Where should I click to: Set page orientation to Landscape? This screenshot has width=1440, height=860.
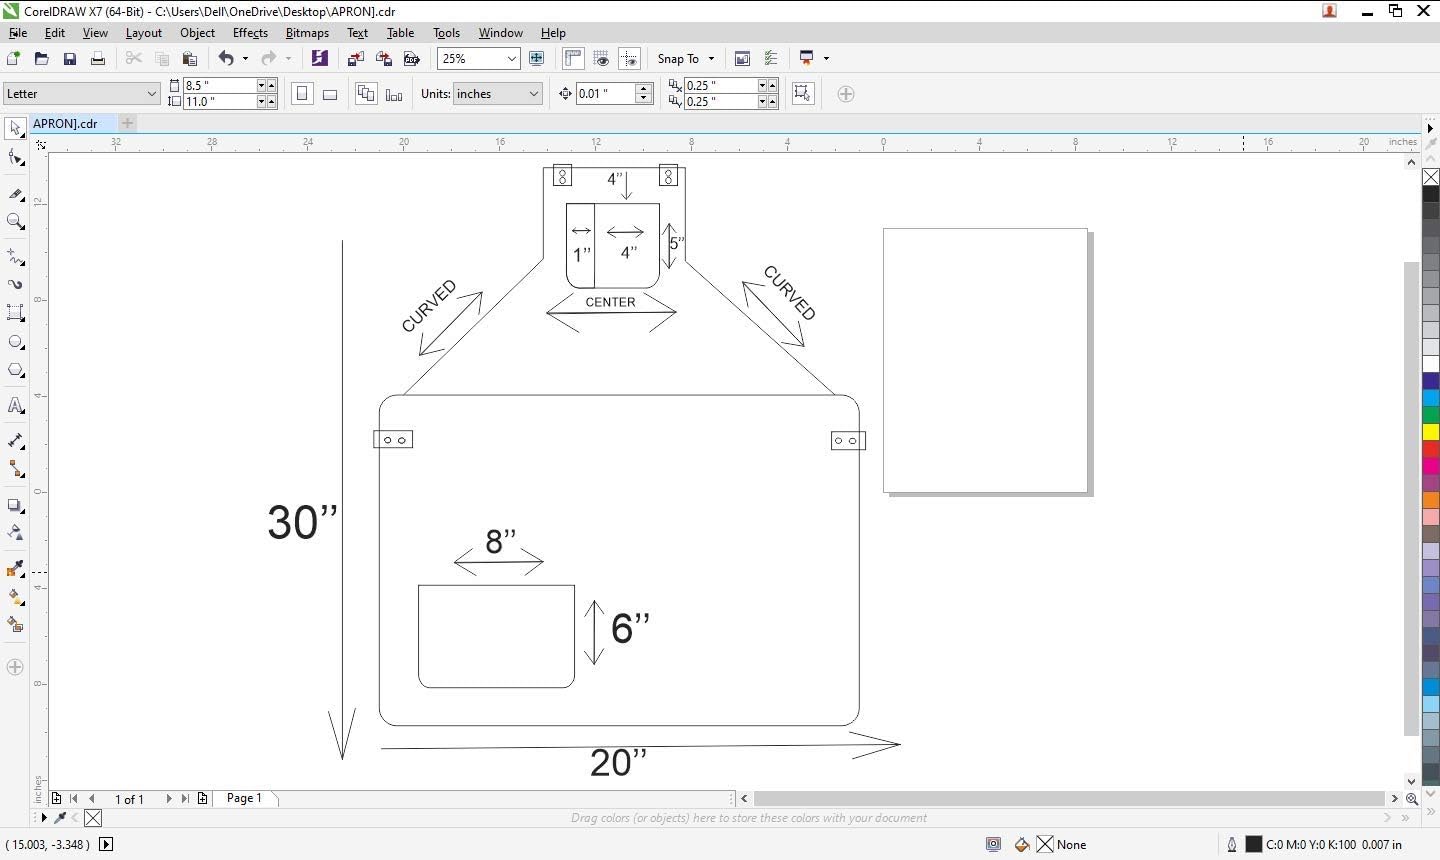[x=330, y=94]
